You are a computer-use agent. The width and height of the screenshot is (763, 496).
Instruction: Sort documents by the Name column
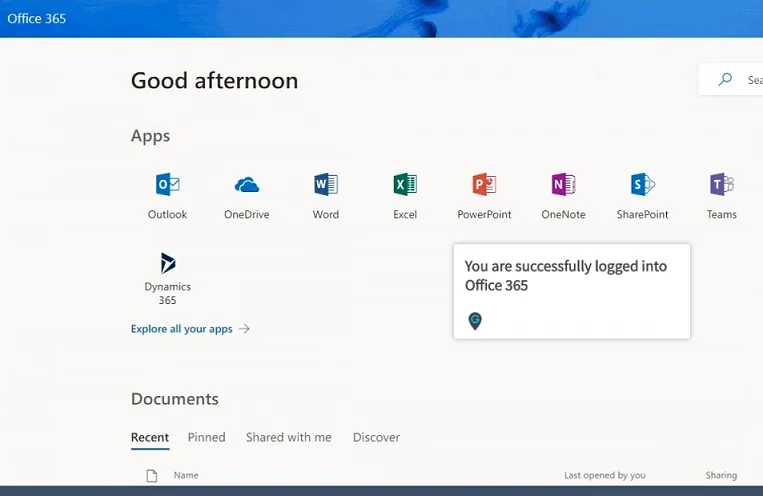point(186,475)
